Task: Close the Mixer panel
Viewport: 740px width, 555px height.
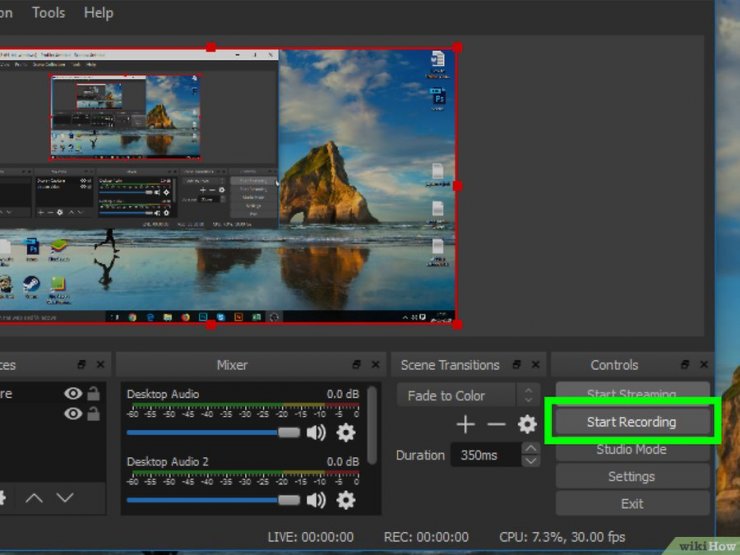Action: click(x=376, y=364)
